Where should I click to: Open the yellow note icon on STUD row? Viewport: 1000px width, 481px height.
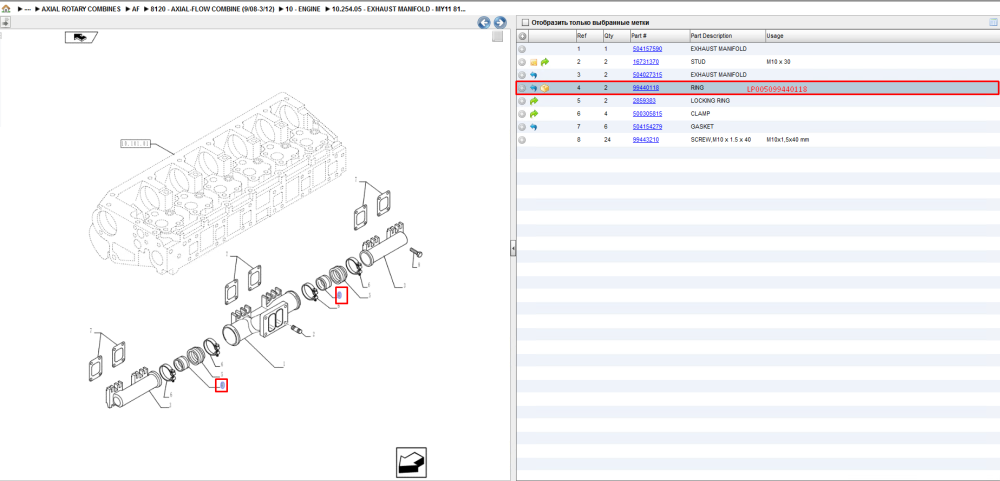(x=534, y=62)
